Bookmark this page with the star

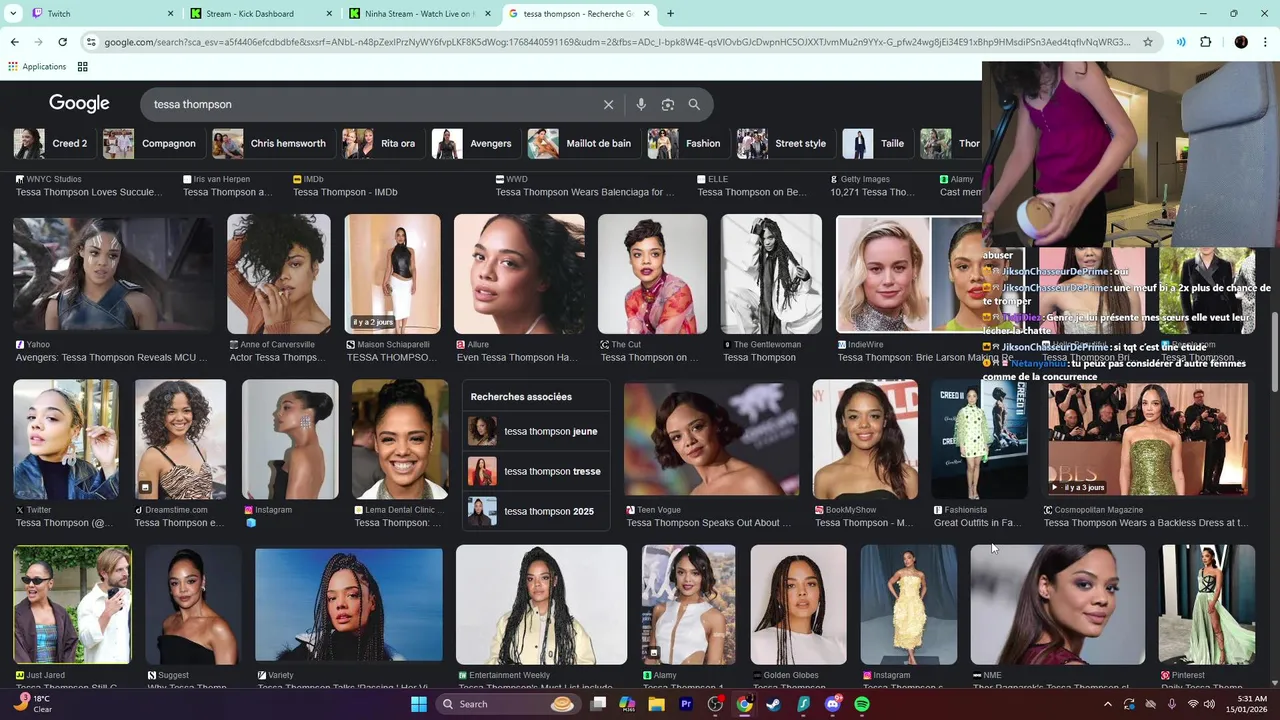click(1148, 42)
